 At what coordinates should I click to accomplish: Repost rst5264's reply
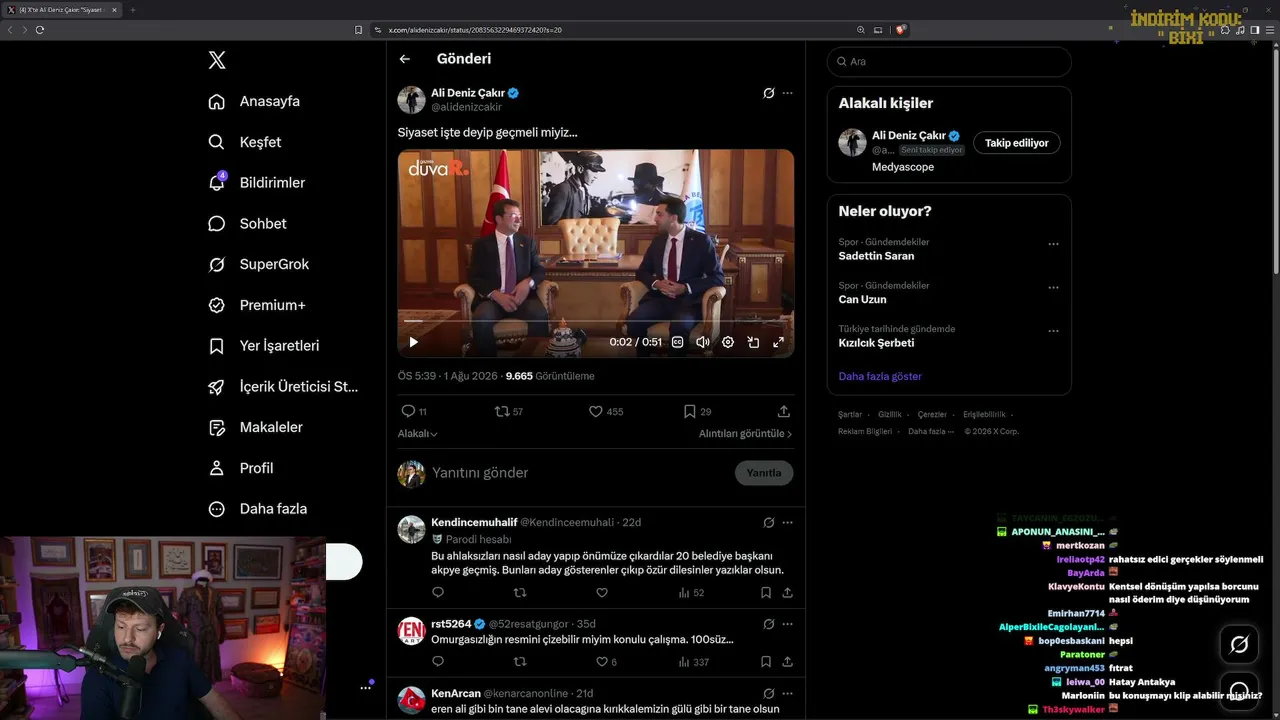click(x=520, y=661)
